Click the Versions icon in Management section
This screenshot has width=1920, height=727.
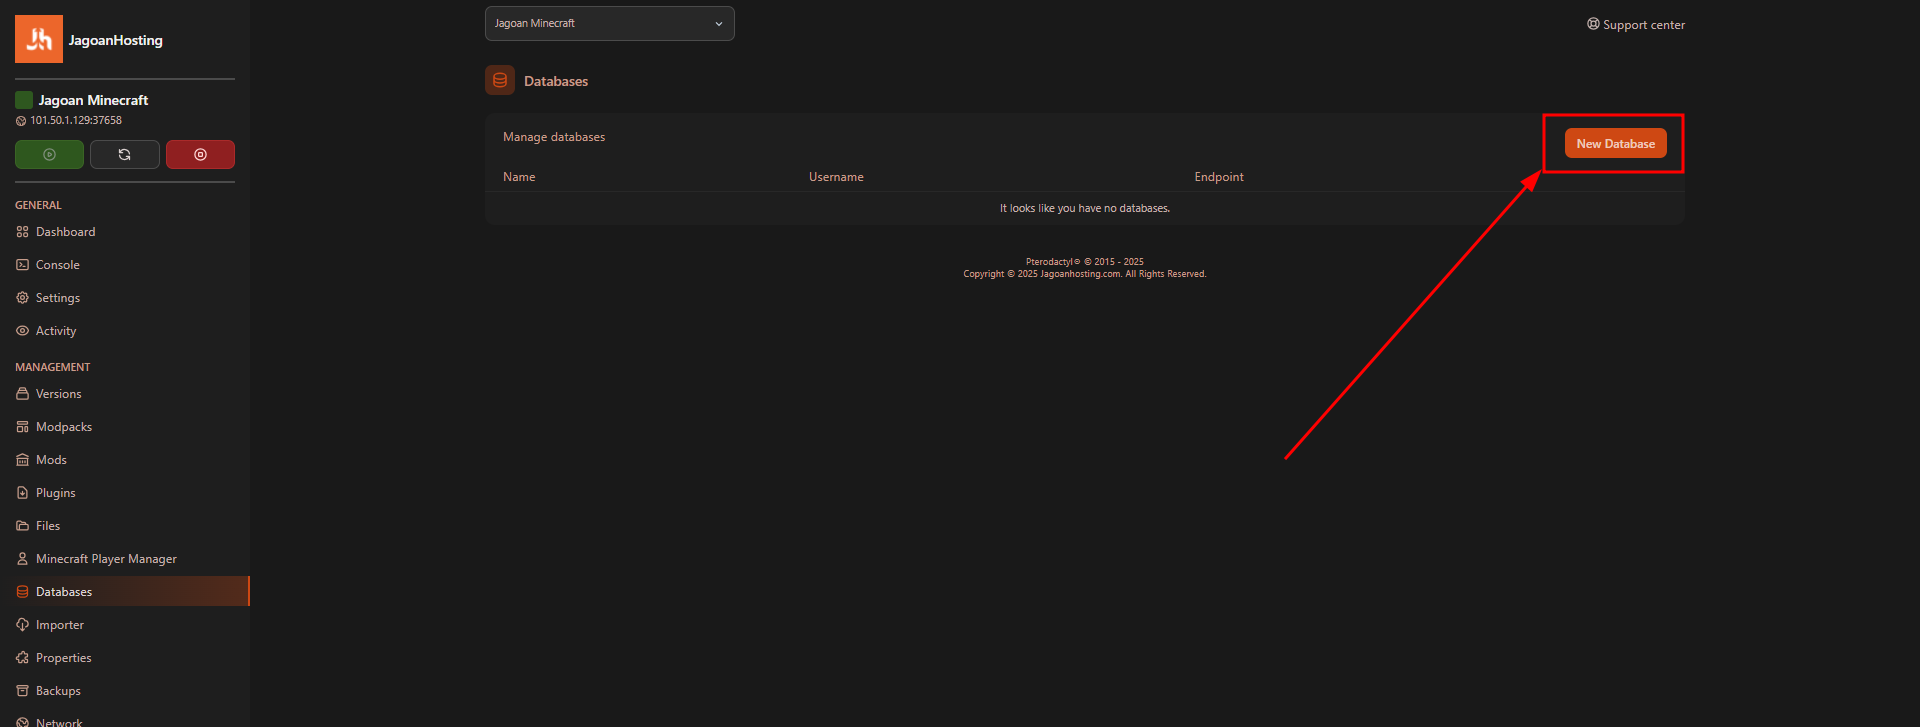(x=22, y=394)
